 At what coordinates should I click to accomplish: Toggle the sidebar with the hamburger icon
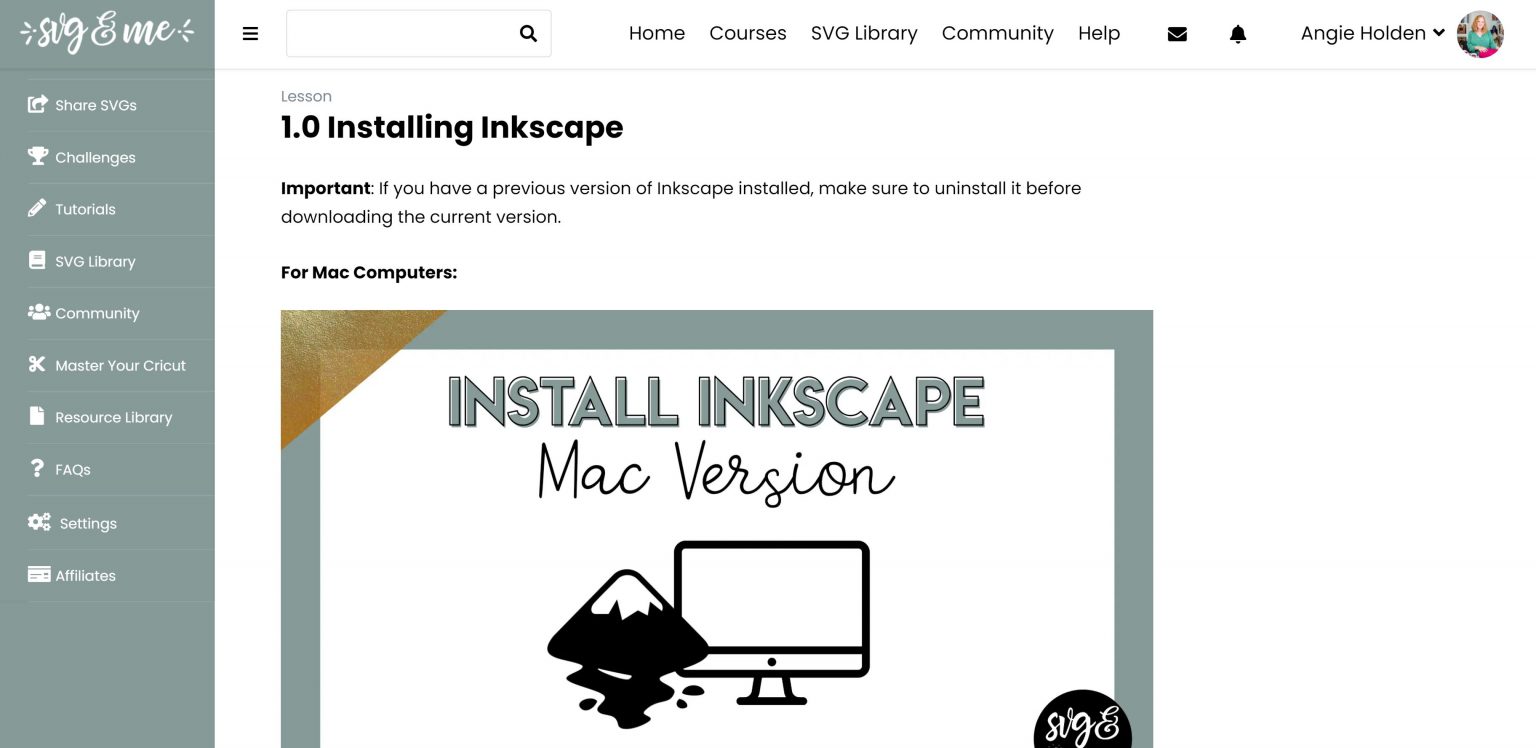(249, 33)
